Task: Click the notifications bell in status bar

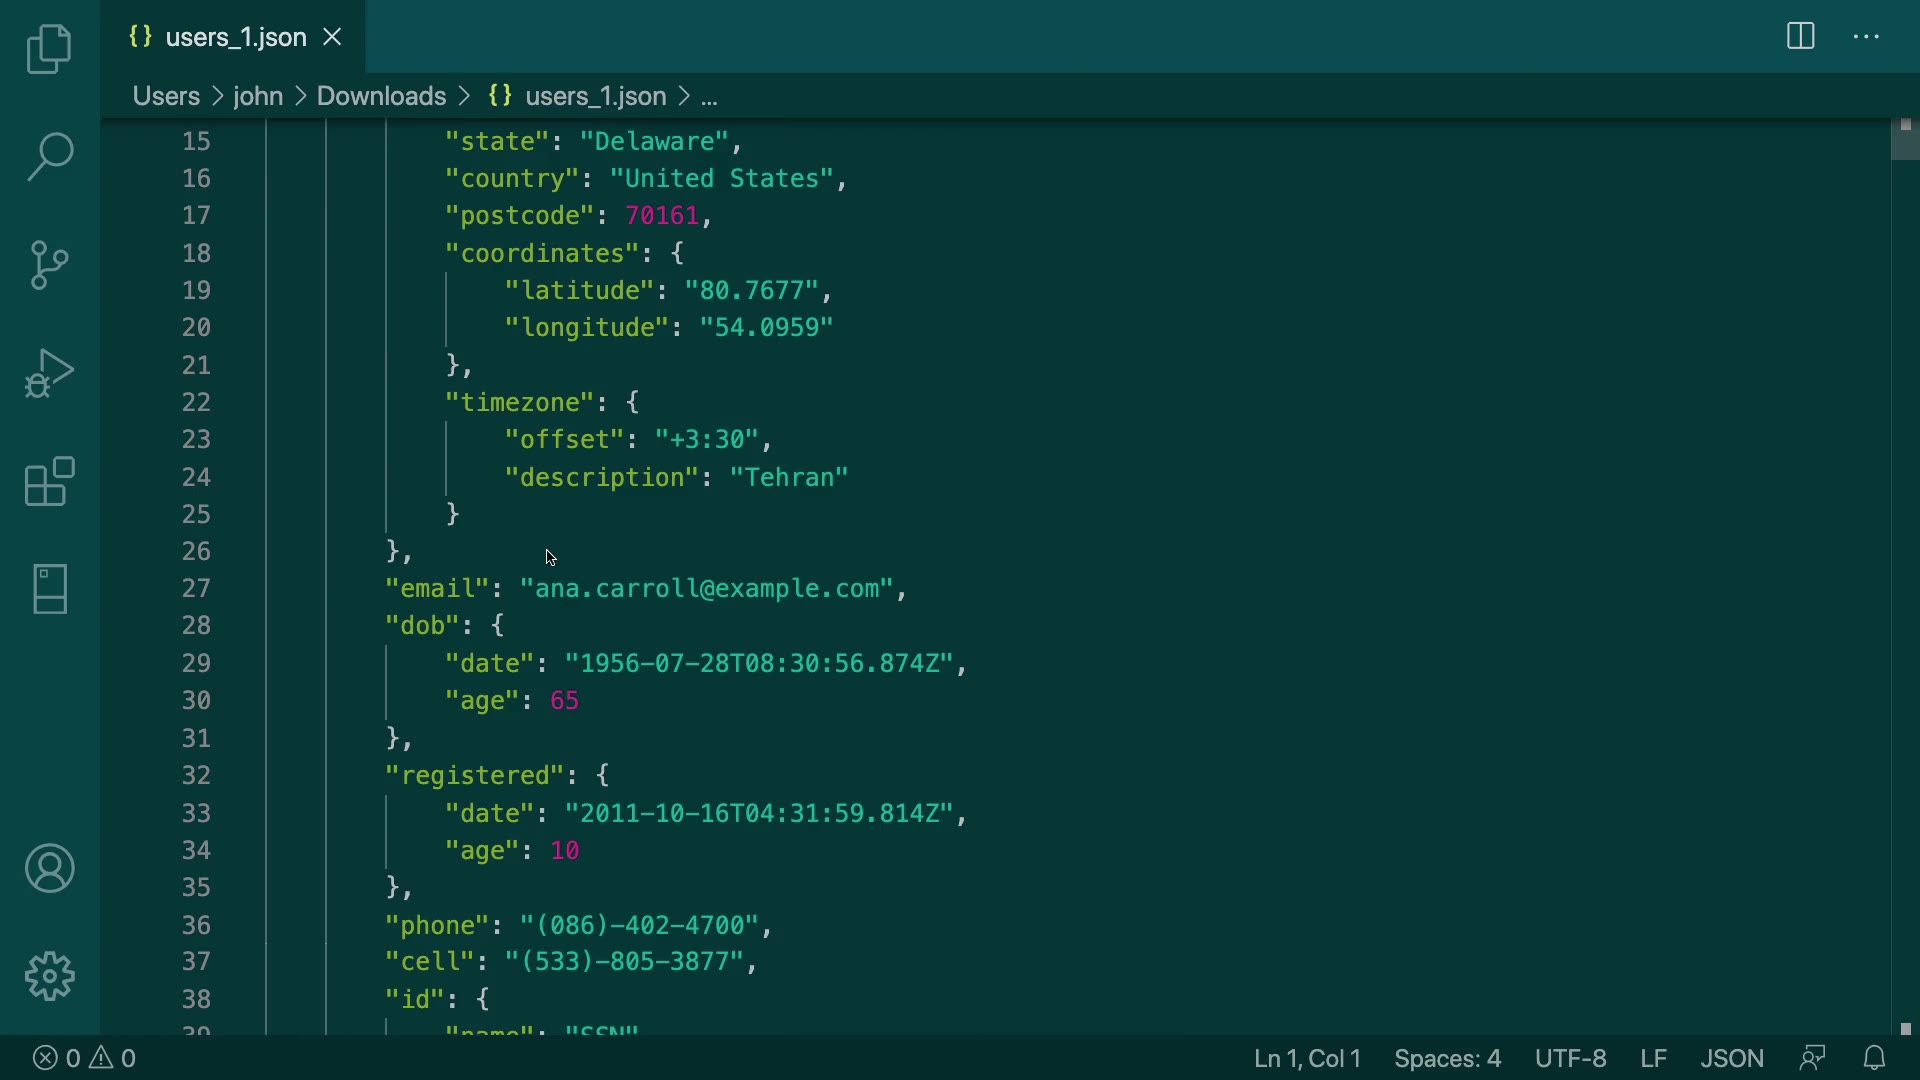Action: click(1875, 1058)
